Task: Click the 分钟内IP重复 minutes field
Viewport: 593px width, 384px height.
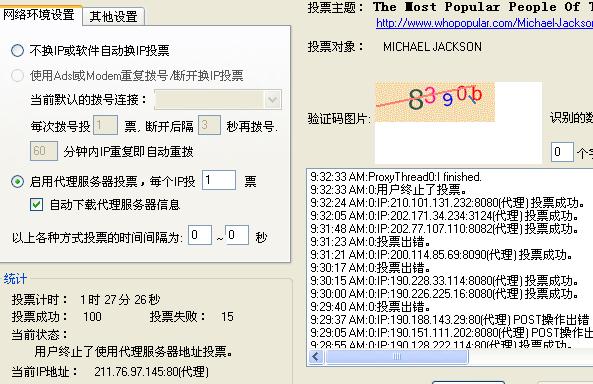Action: pyautogui.click(x=44, y=151)
